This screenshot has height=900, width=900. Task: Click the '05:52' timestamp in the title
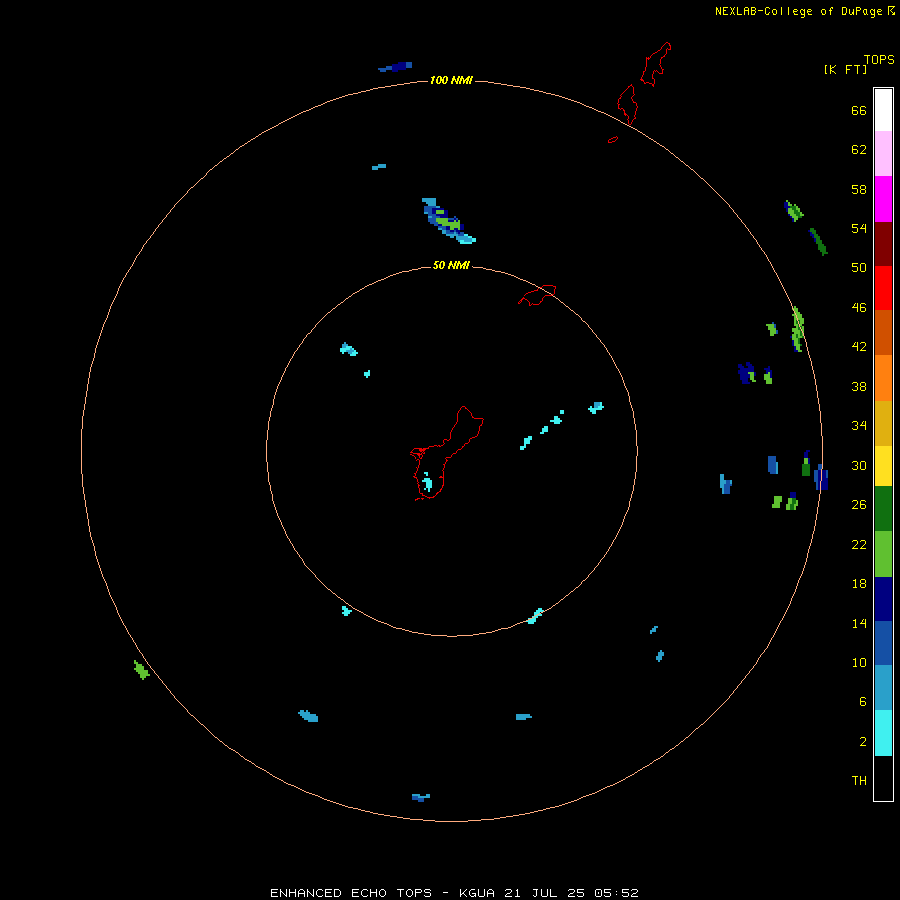[616, 893]
